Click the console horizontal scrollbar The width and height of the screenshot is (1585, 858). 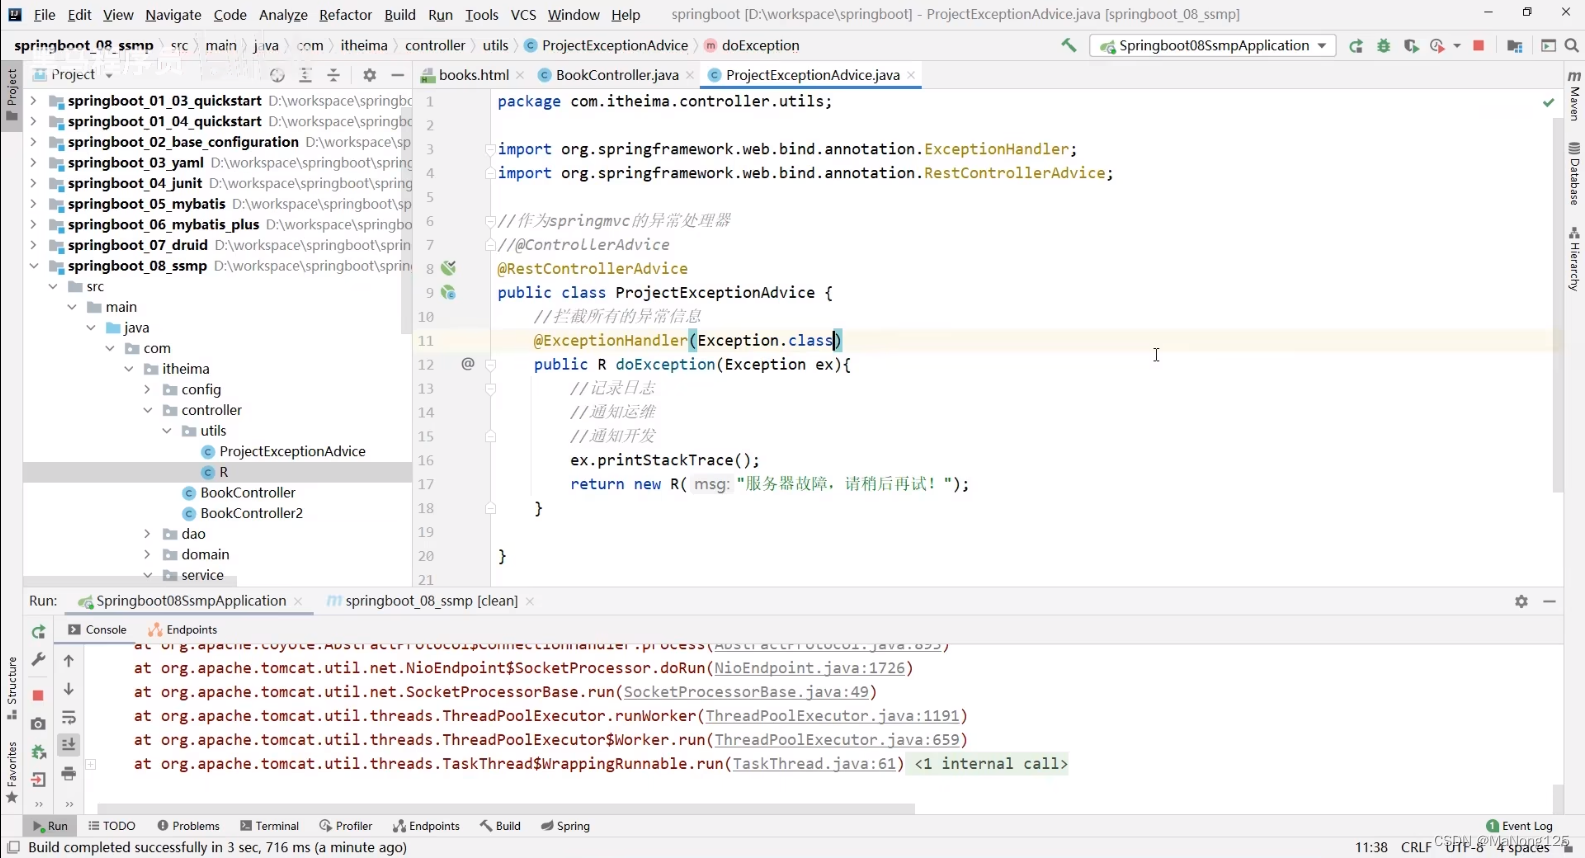[506, 809]
